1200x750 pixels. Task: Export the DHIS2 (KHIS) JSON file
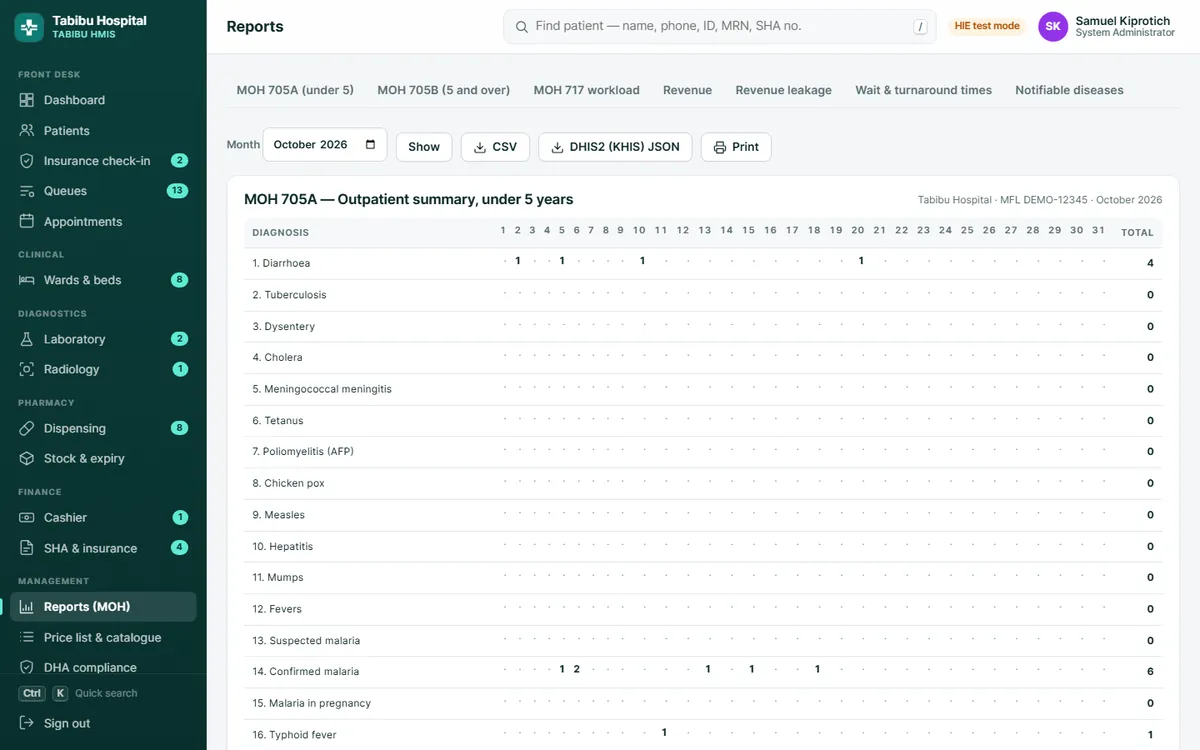pyautogui.click(x=615, y=147)
